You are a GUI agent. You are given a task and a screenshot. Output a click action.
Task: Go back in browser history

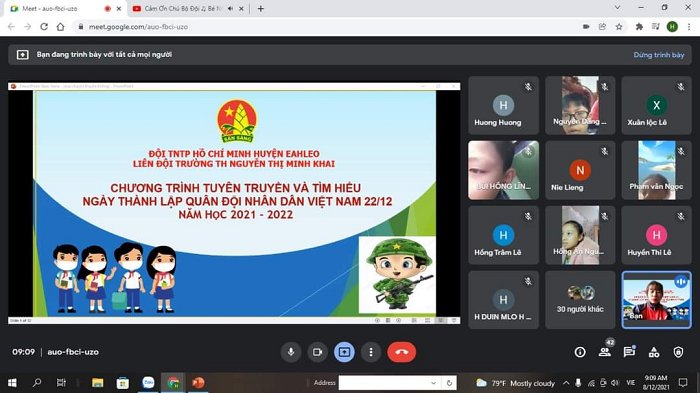point(12,27)
